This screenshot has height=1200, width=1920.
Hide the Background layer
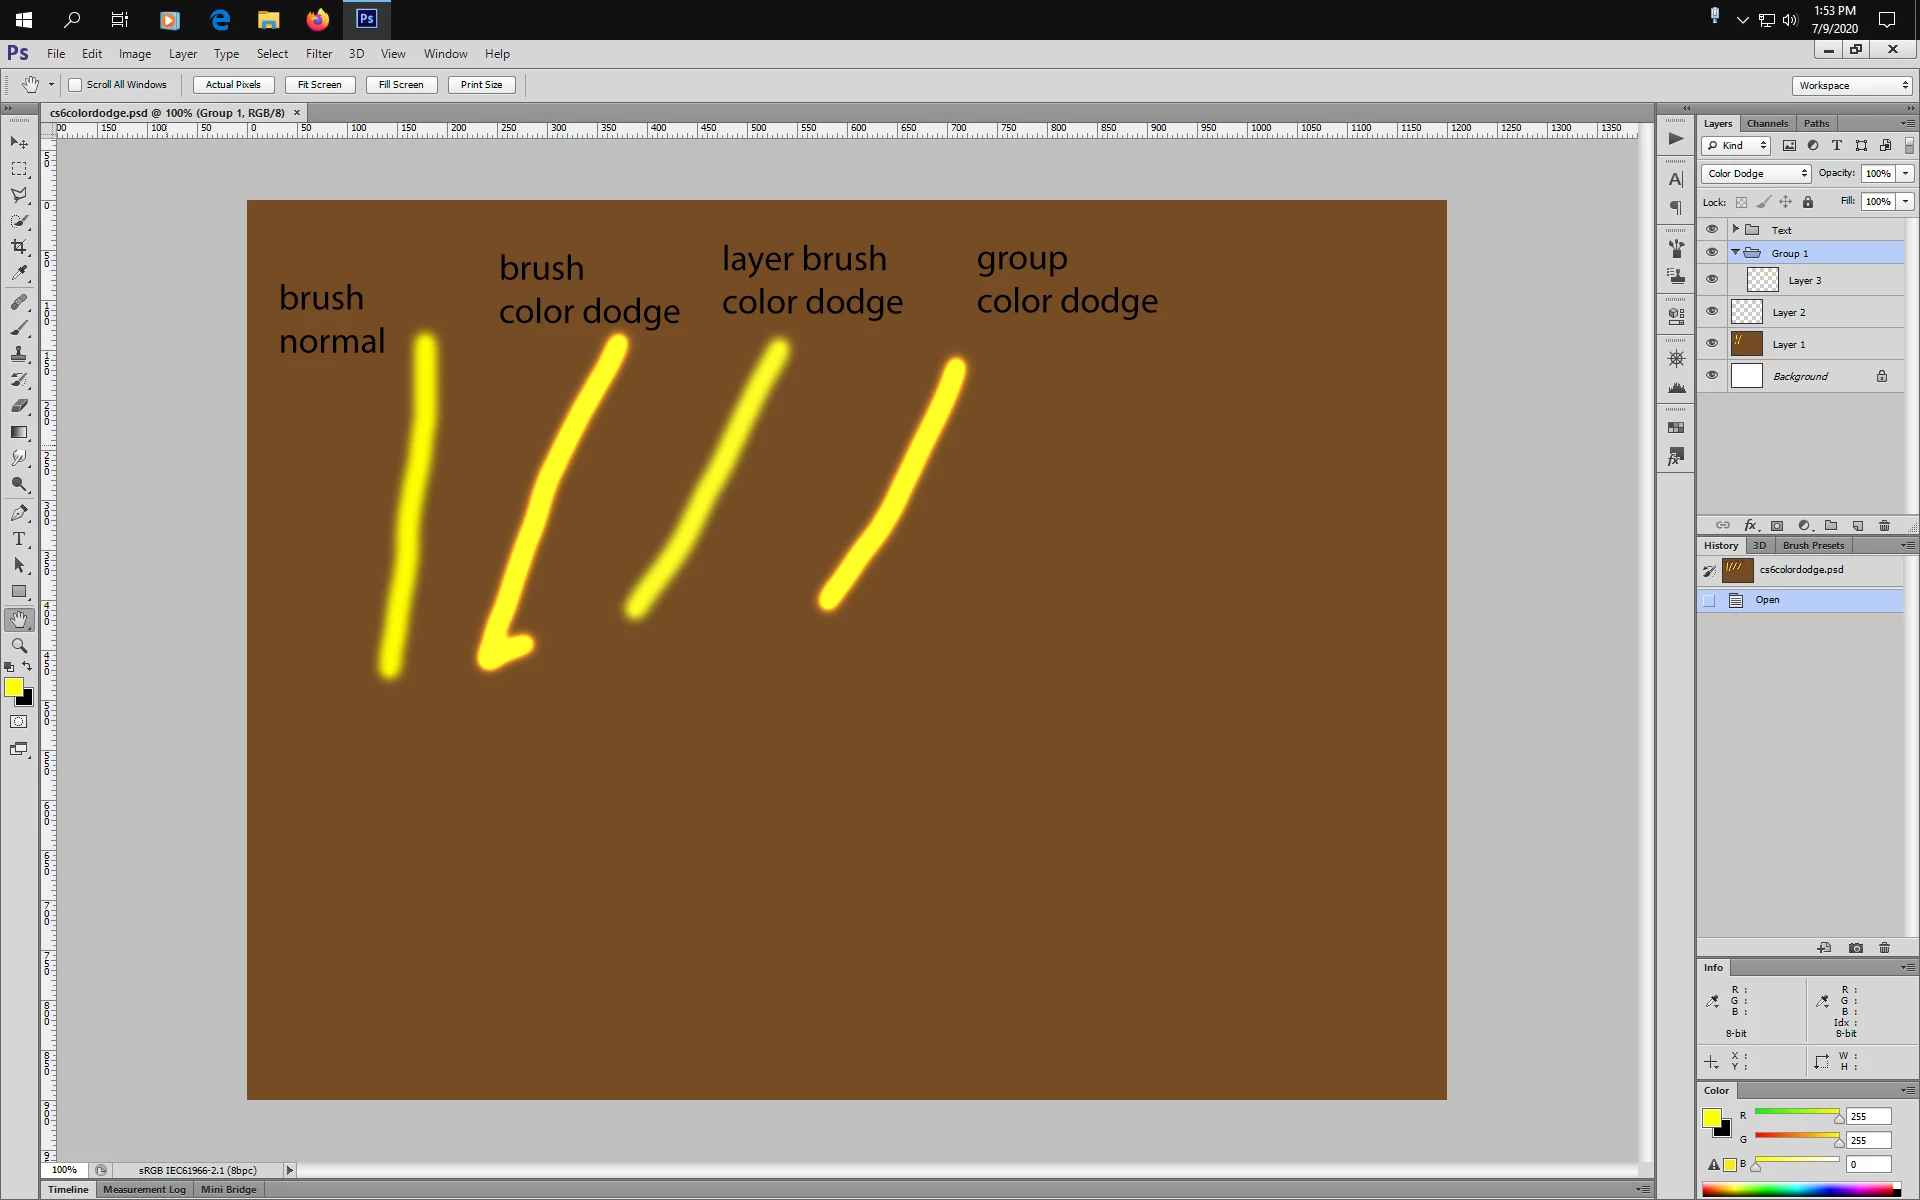tap(1711, 376)
